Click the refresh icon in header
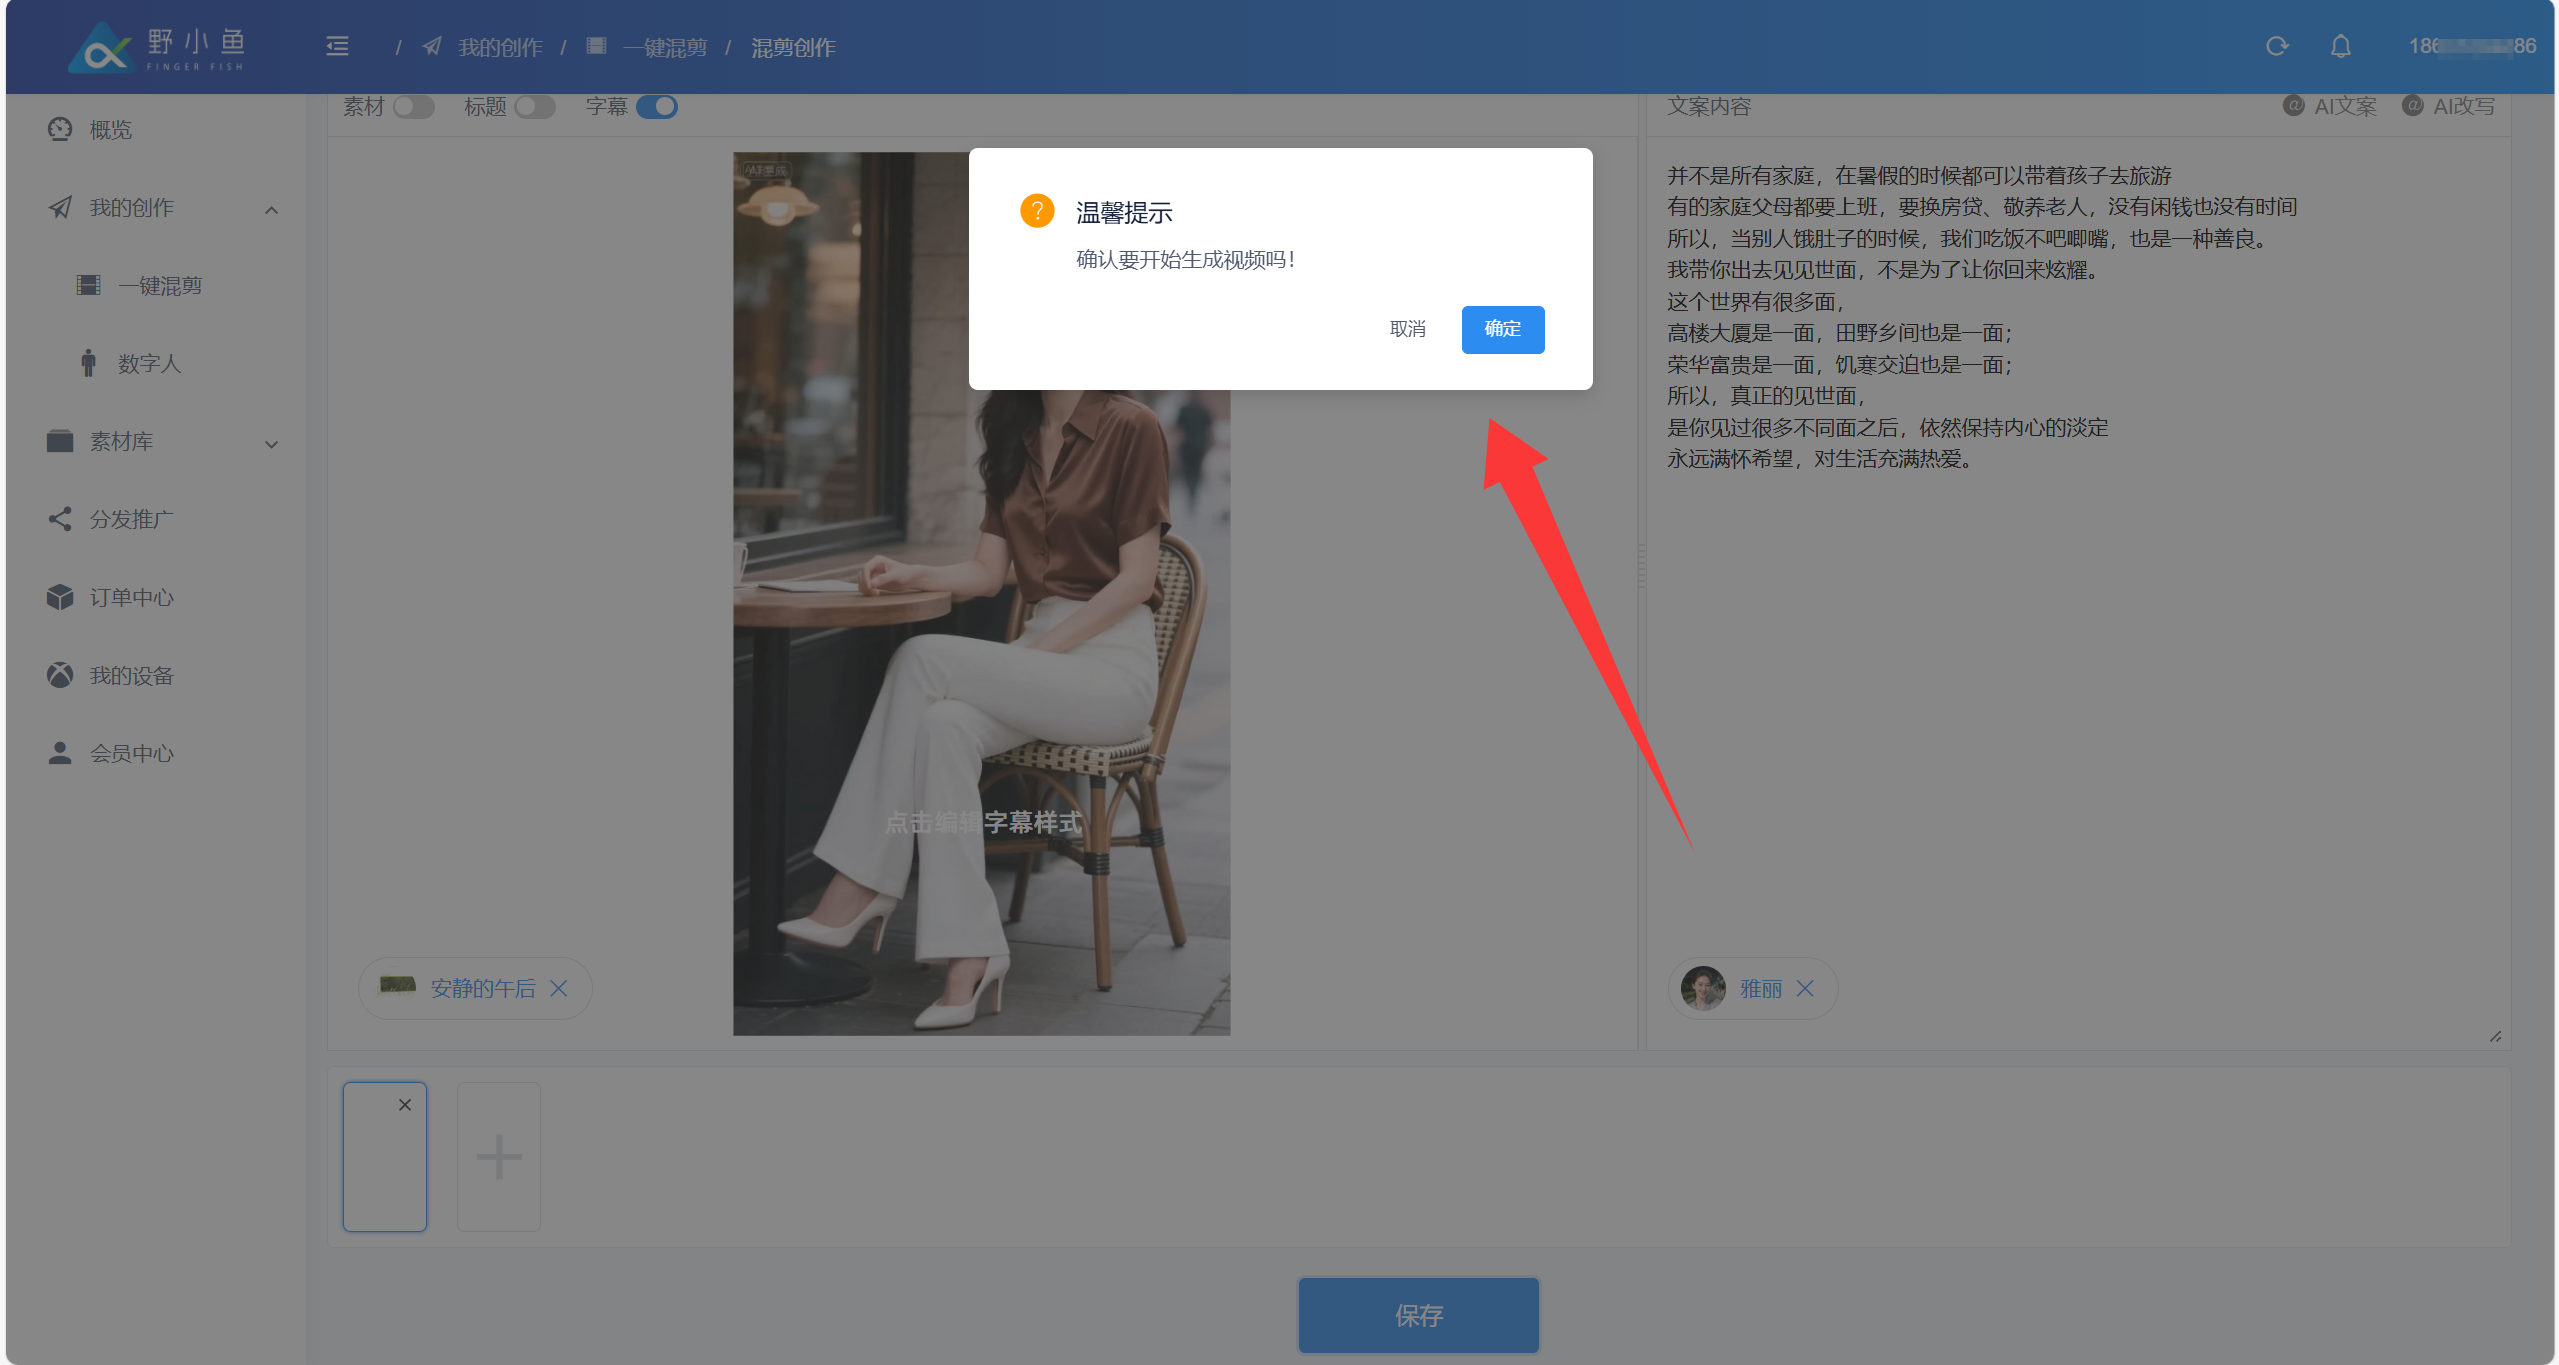 2277,46
